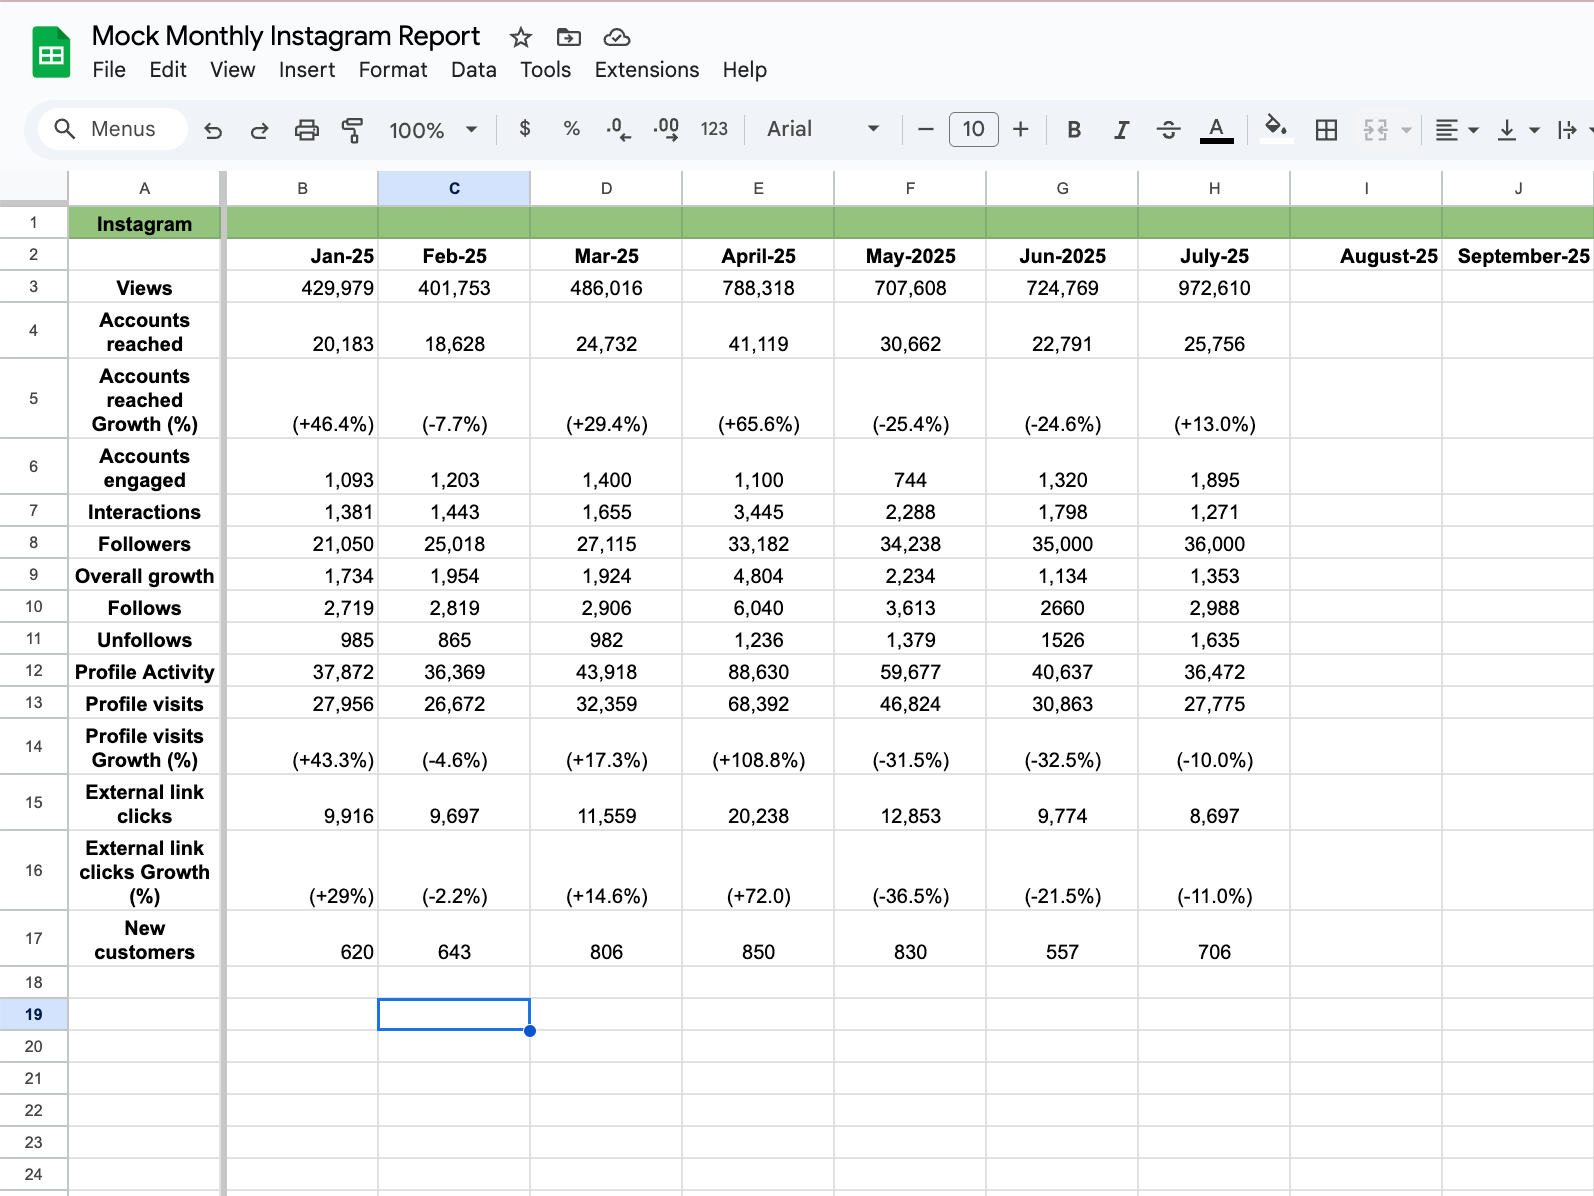
Task: Open the Format menu
Action: pyautogui.click(x=393, y=70)
